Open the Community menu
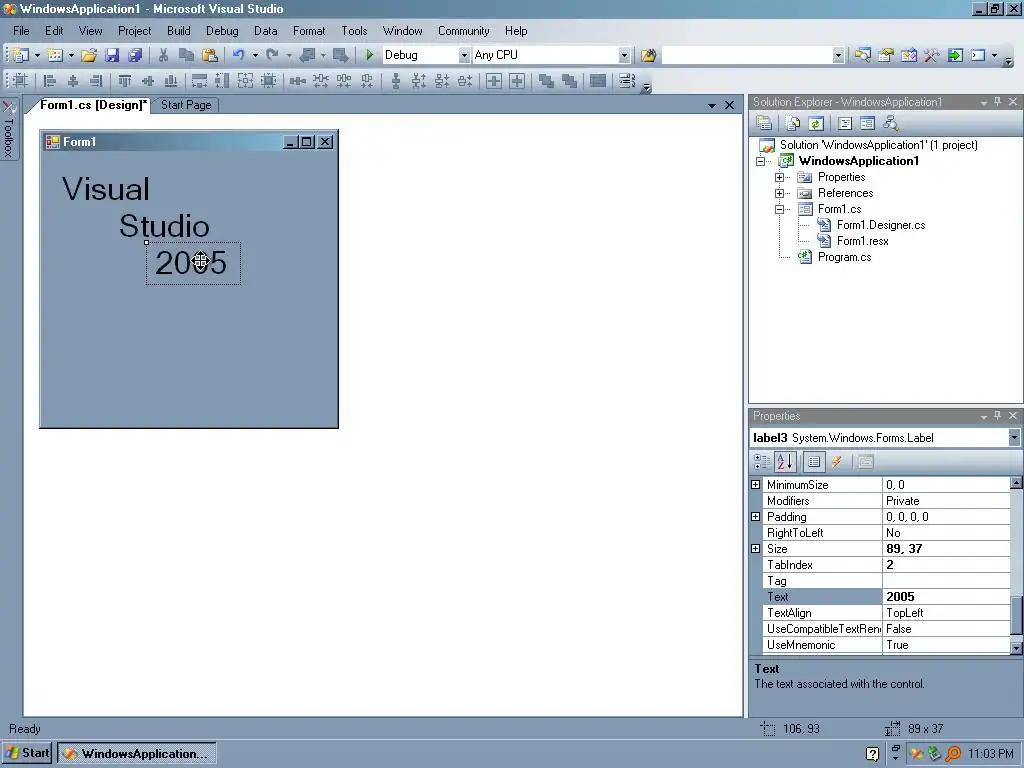 pos(463,31)
